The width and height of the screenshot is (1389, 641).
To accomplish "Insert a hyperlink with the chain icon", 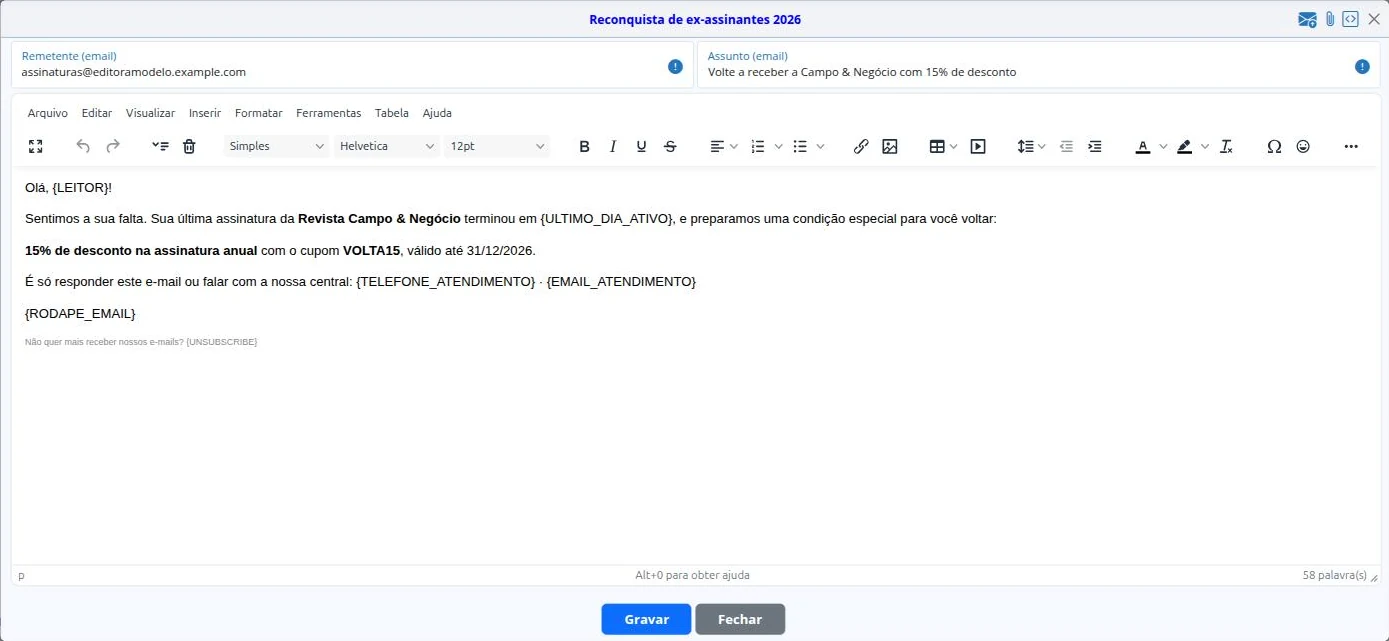I will pyautogui.click(x=861, y=146).
